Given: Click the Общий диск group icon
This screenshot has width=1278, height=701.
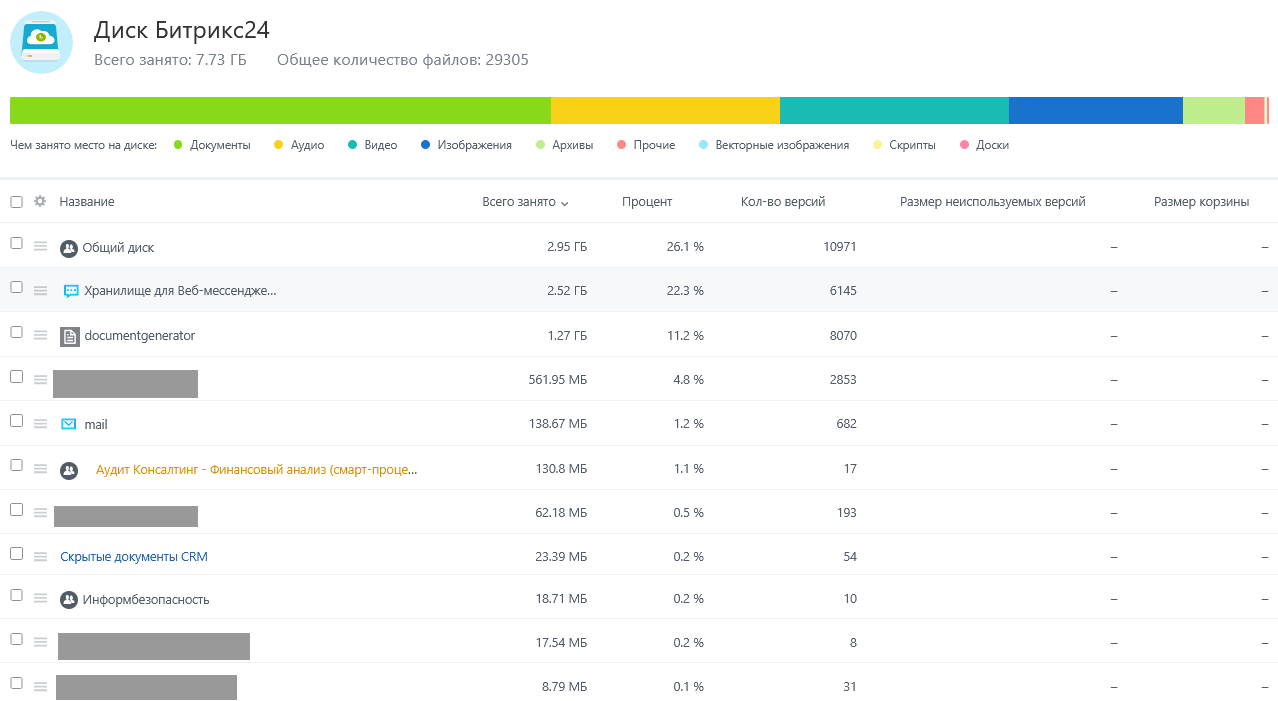Looking at the screenshot, I should pyautogui.click(x=69, y=248).
